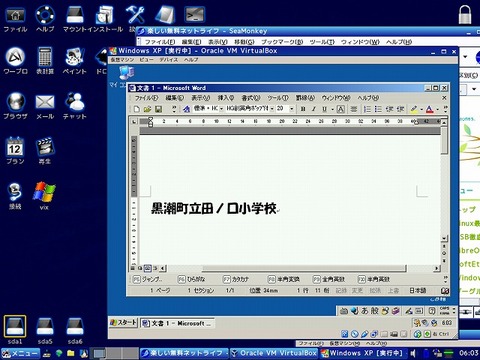Click the VirtualBox optical disc status icon
This screenshot has width=480, height=360.
[355, 334]
